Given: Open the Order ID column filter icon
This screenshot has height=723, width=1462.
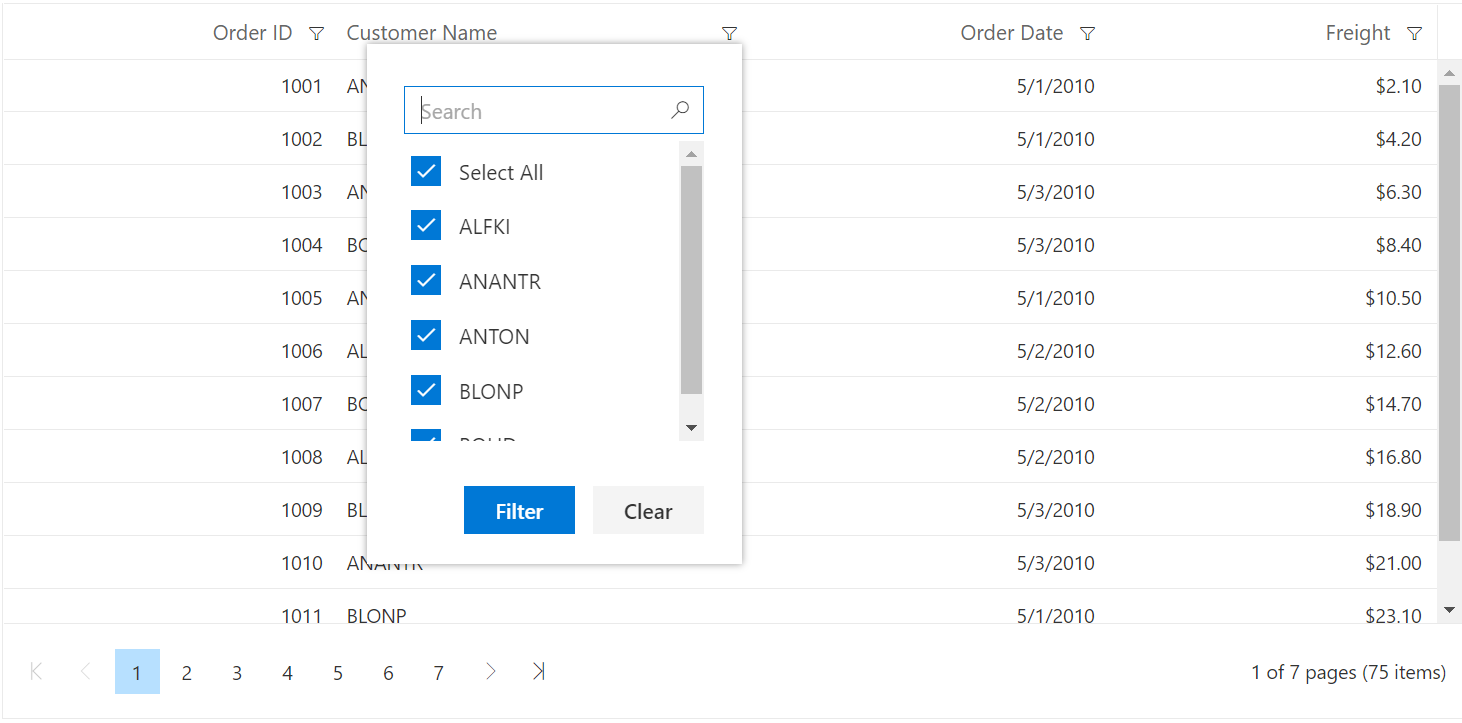Looking at the screenshot, I should (x=316, y=34).
